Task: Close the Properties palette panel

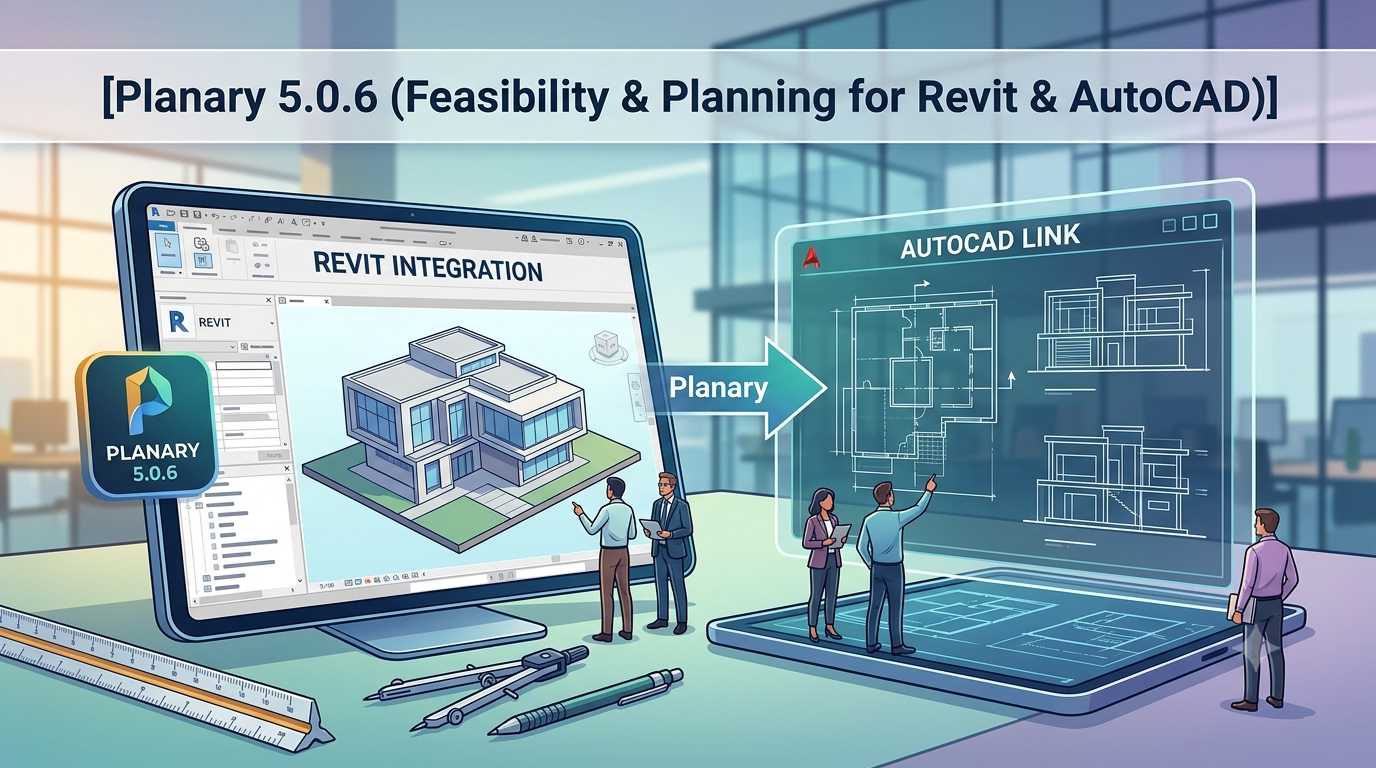Action: click(268, 300)
